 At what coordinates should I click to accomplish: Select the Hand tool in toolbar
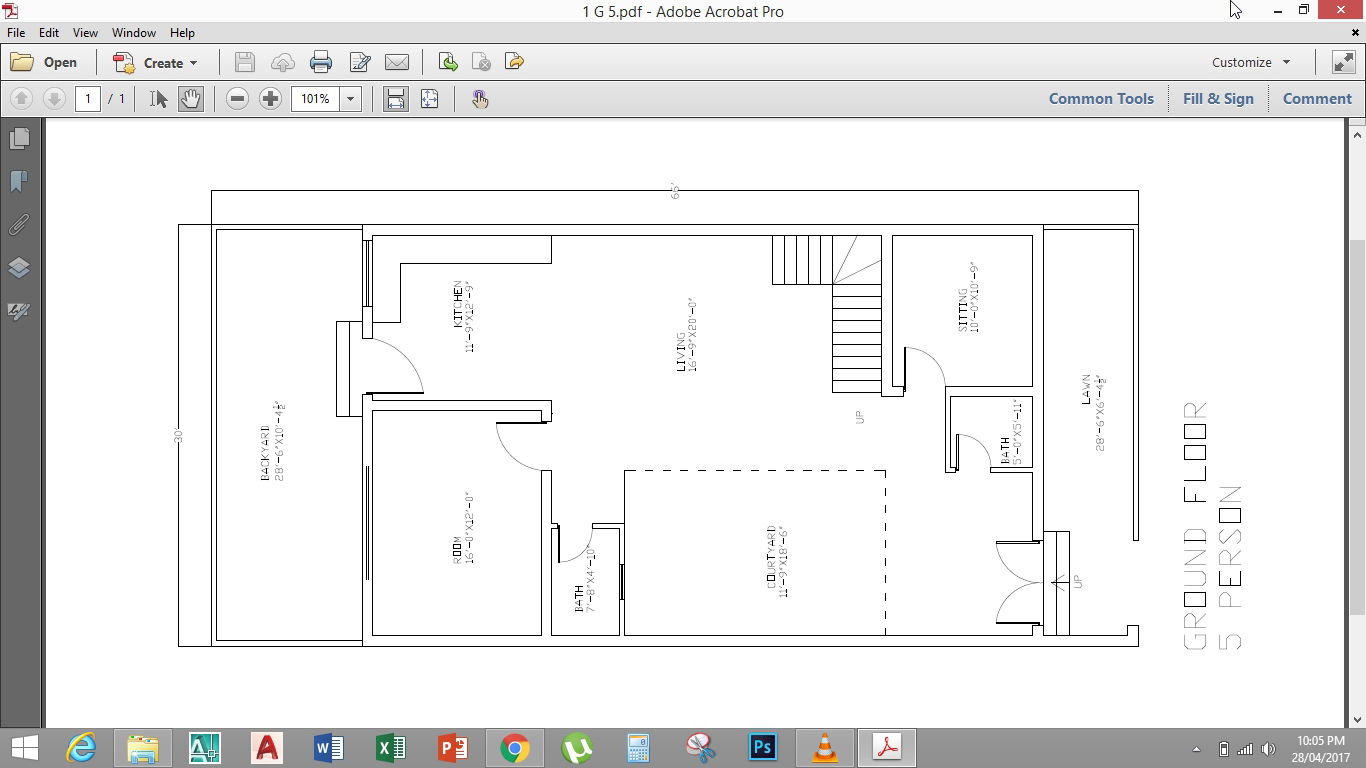[191, 99]
